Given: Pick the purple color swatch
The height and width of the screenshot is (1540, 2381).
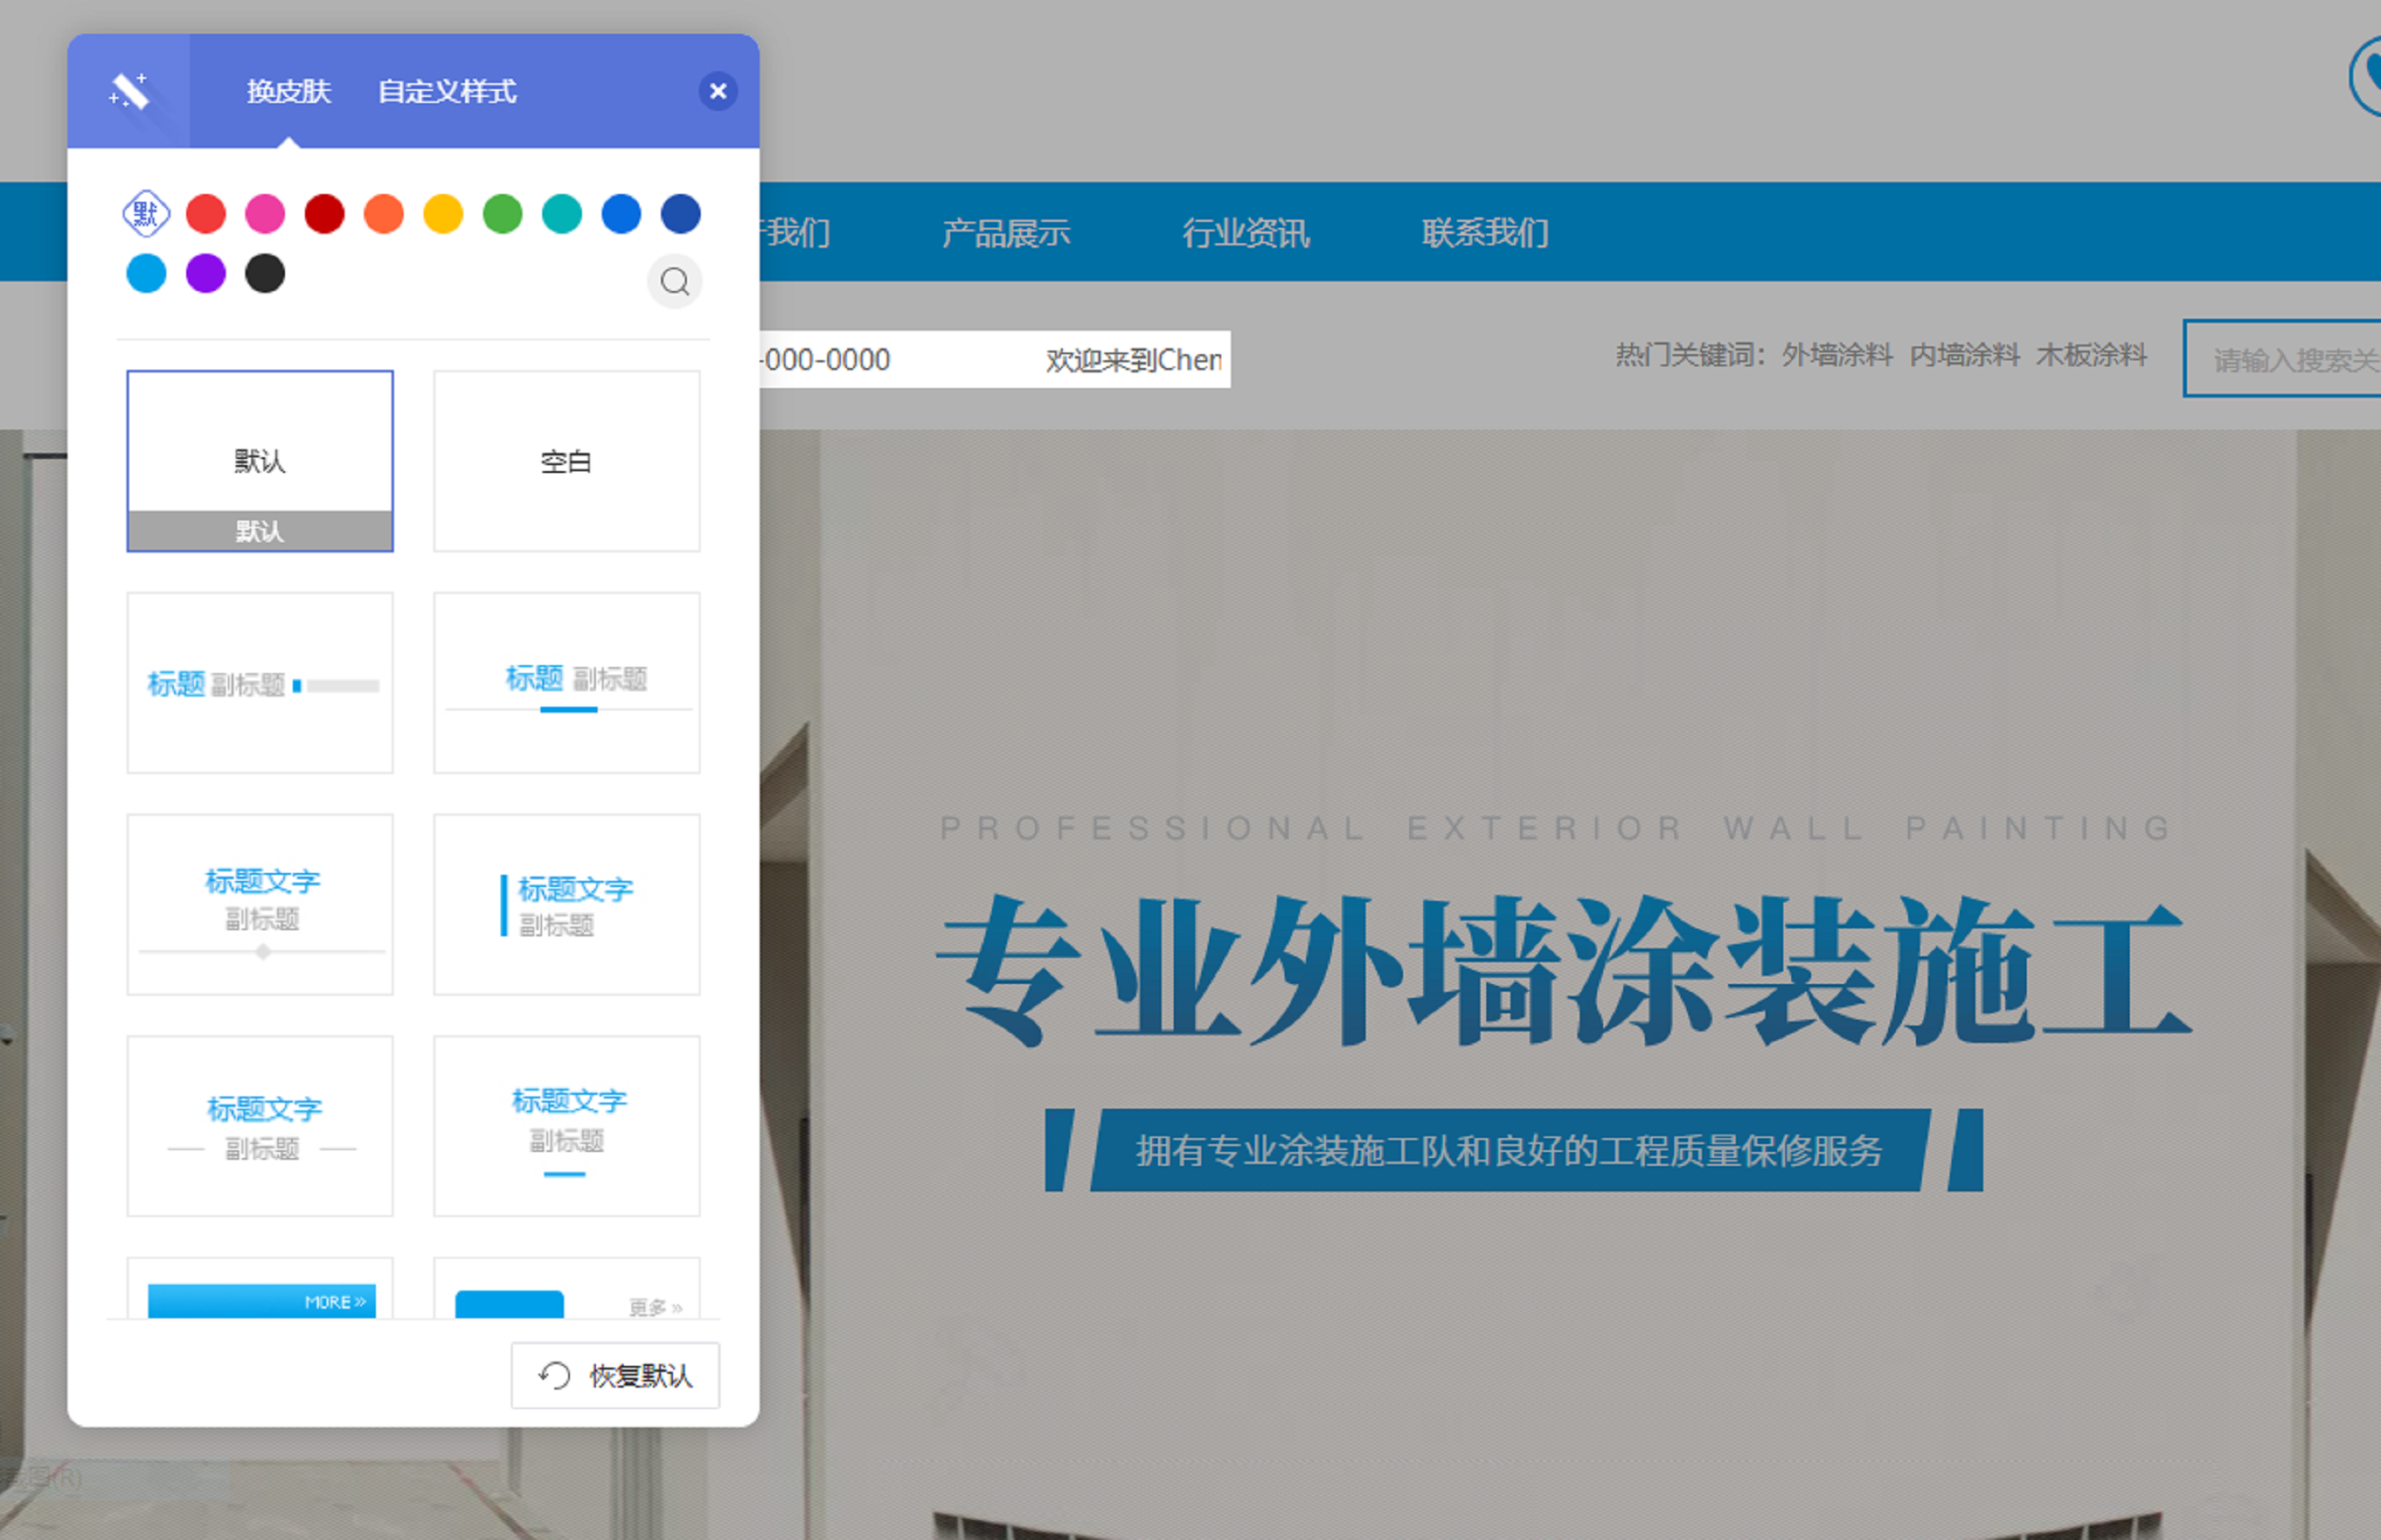Looking at the screenshot, I should click(206, 273).
